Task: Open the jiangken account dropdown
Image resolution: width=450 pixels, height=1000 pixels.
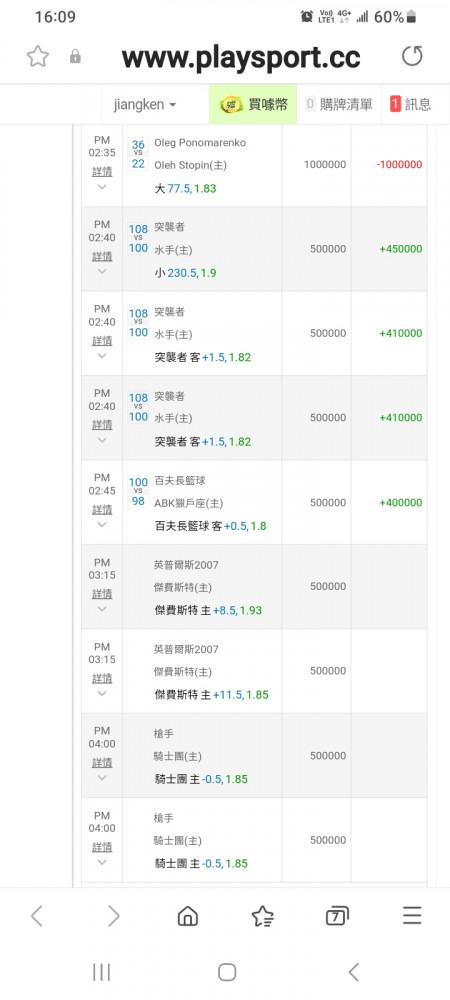Action: (x=145, y=105)
